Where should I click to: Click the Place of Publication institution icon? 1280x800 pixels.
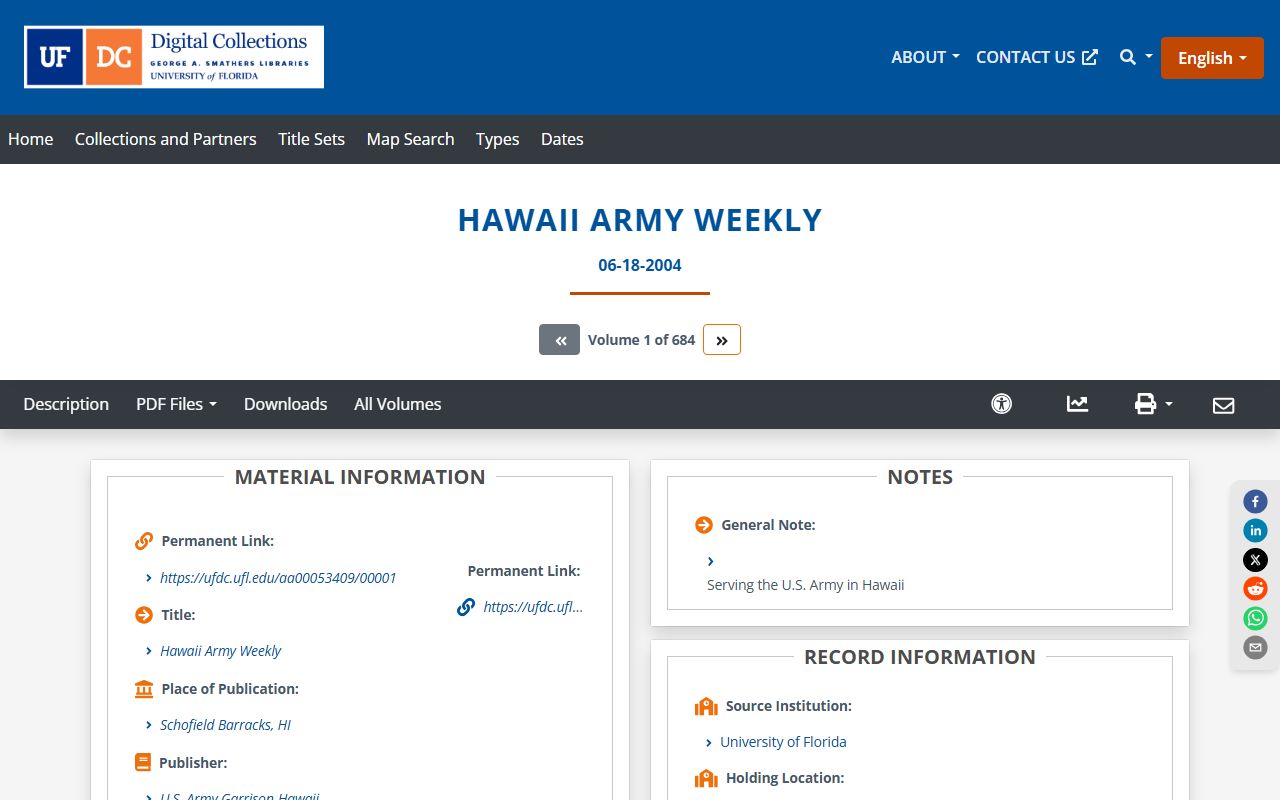pos(144,689)
